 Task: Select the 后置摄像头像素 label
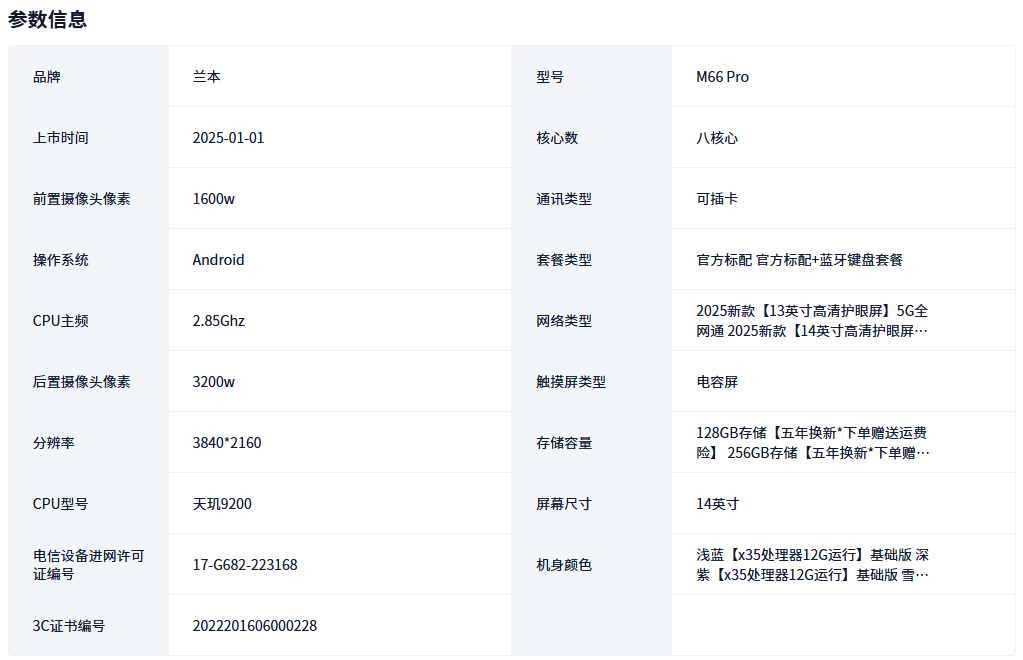point(82,382)
